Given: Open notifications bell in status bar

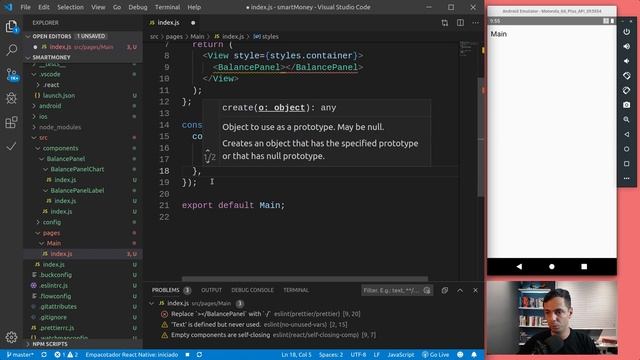Looking at the screenshot, I should (474, 355).
